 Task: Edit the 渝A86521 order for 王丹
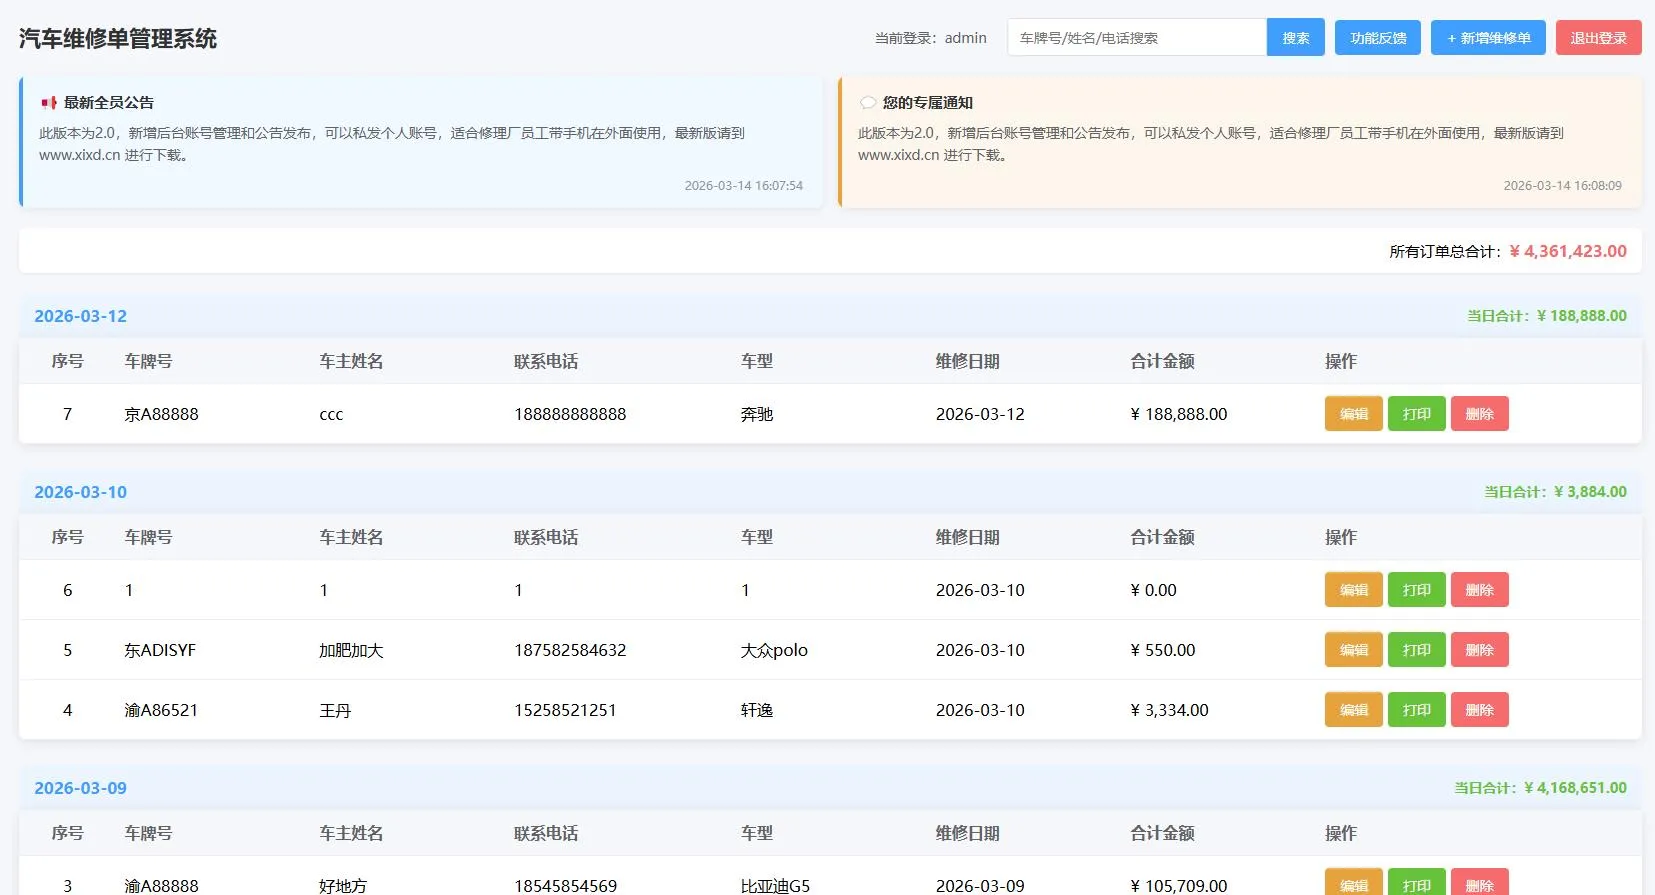click(1353, 710)
